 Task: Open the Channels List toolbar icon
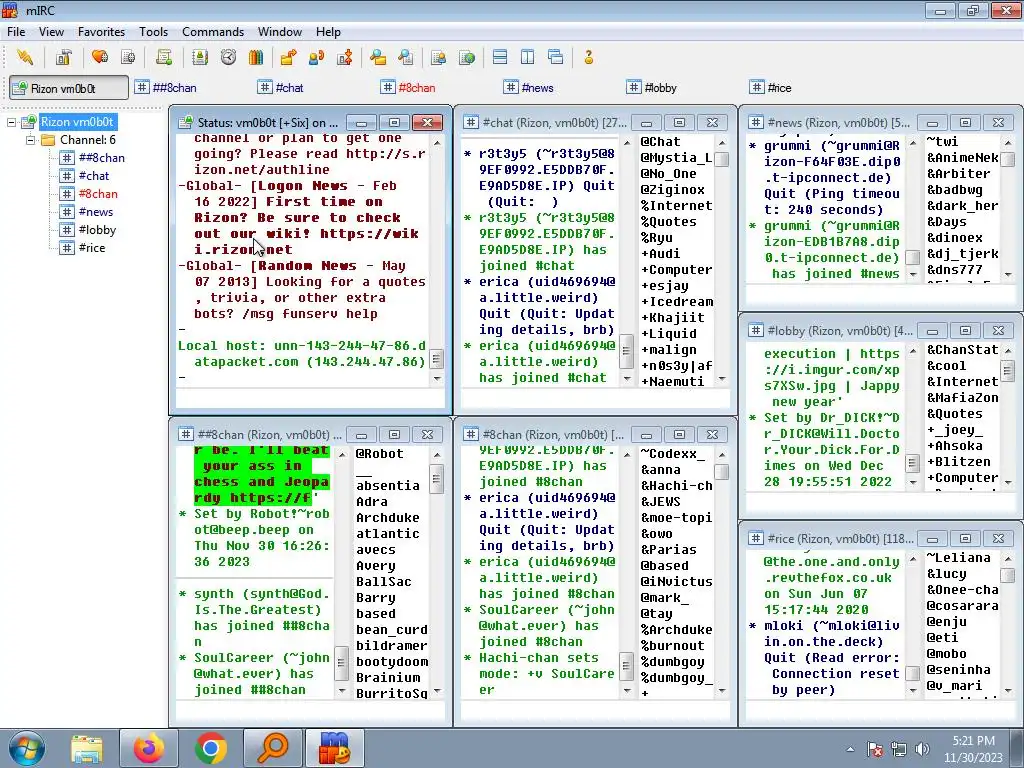click(128, 57)
